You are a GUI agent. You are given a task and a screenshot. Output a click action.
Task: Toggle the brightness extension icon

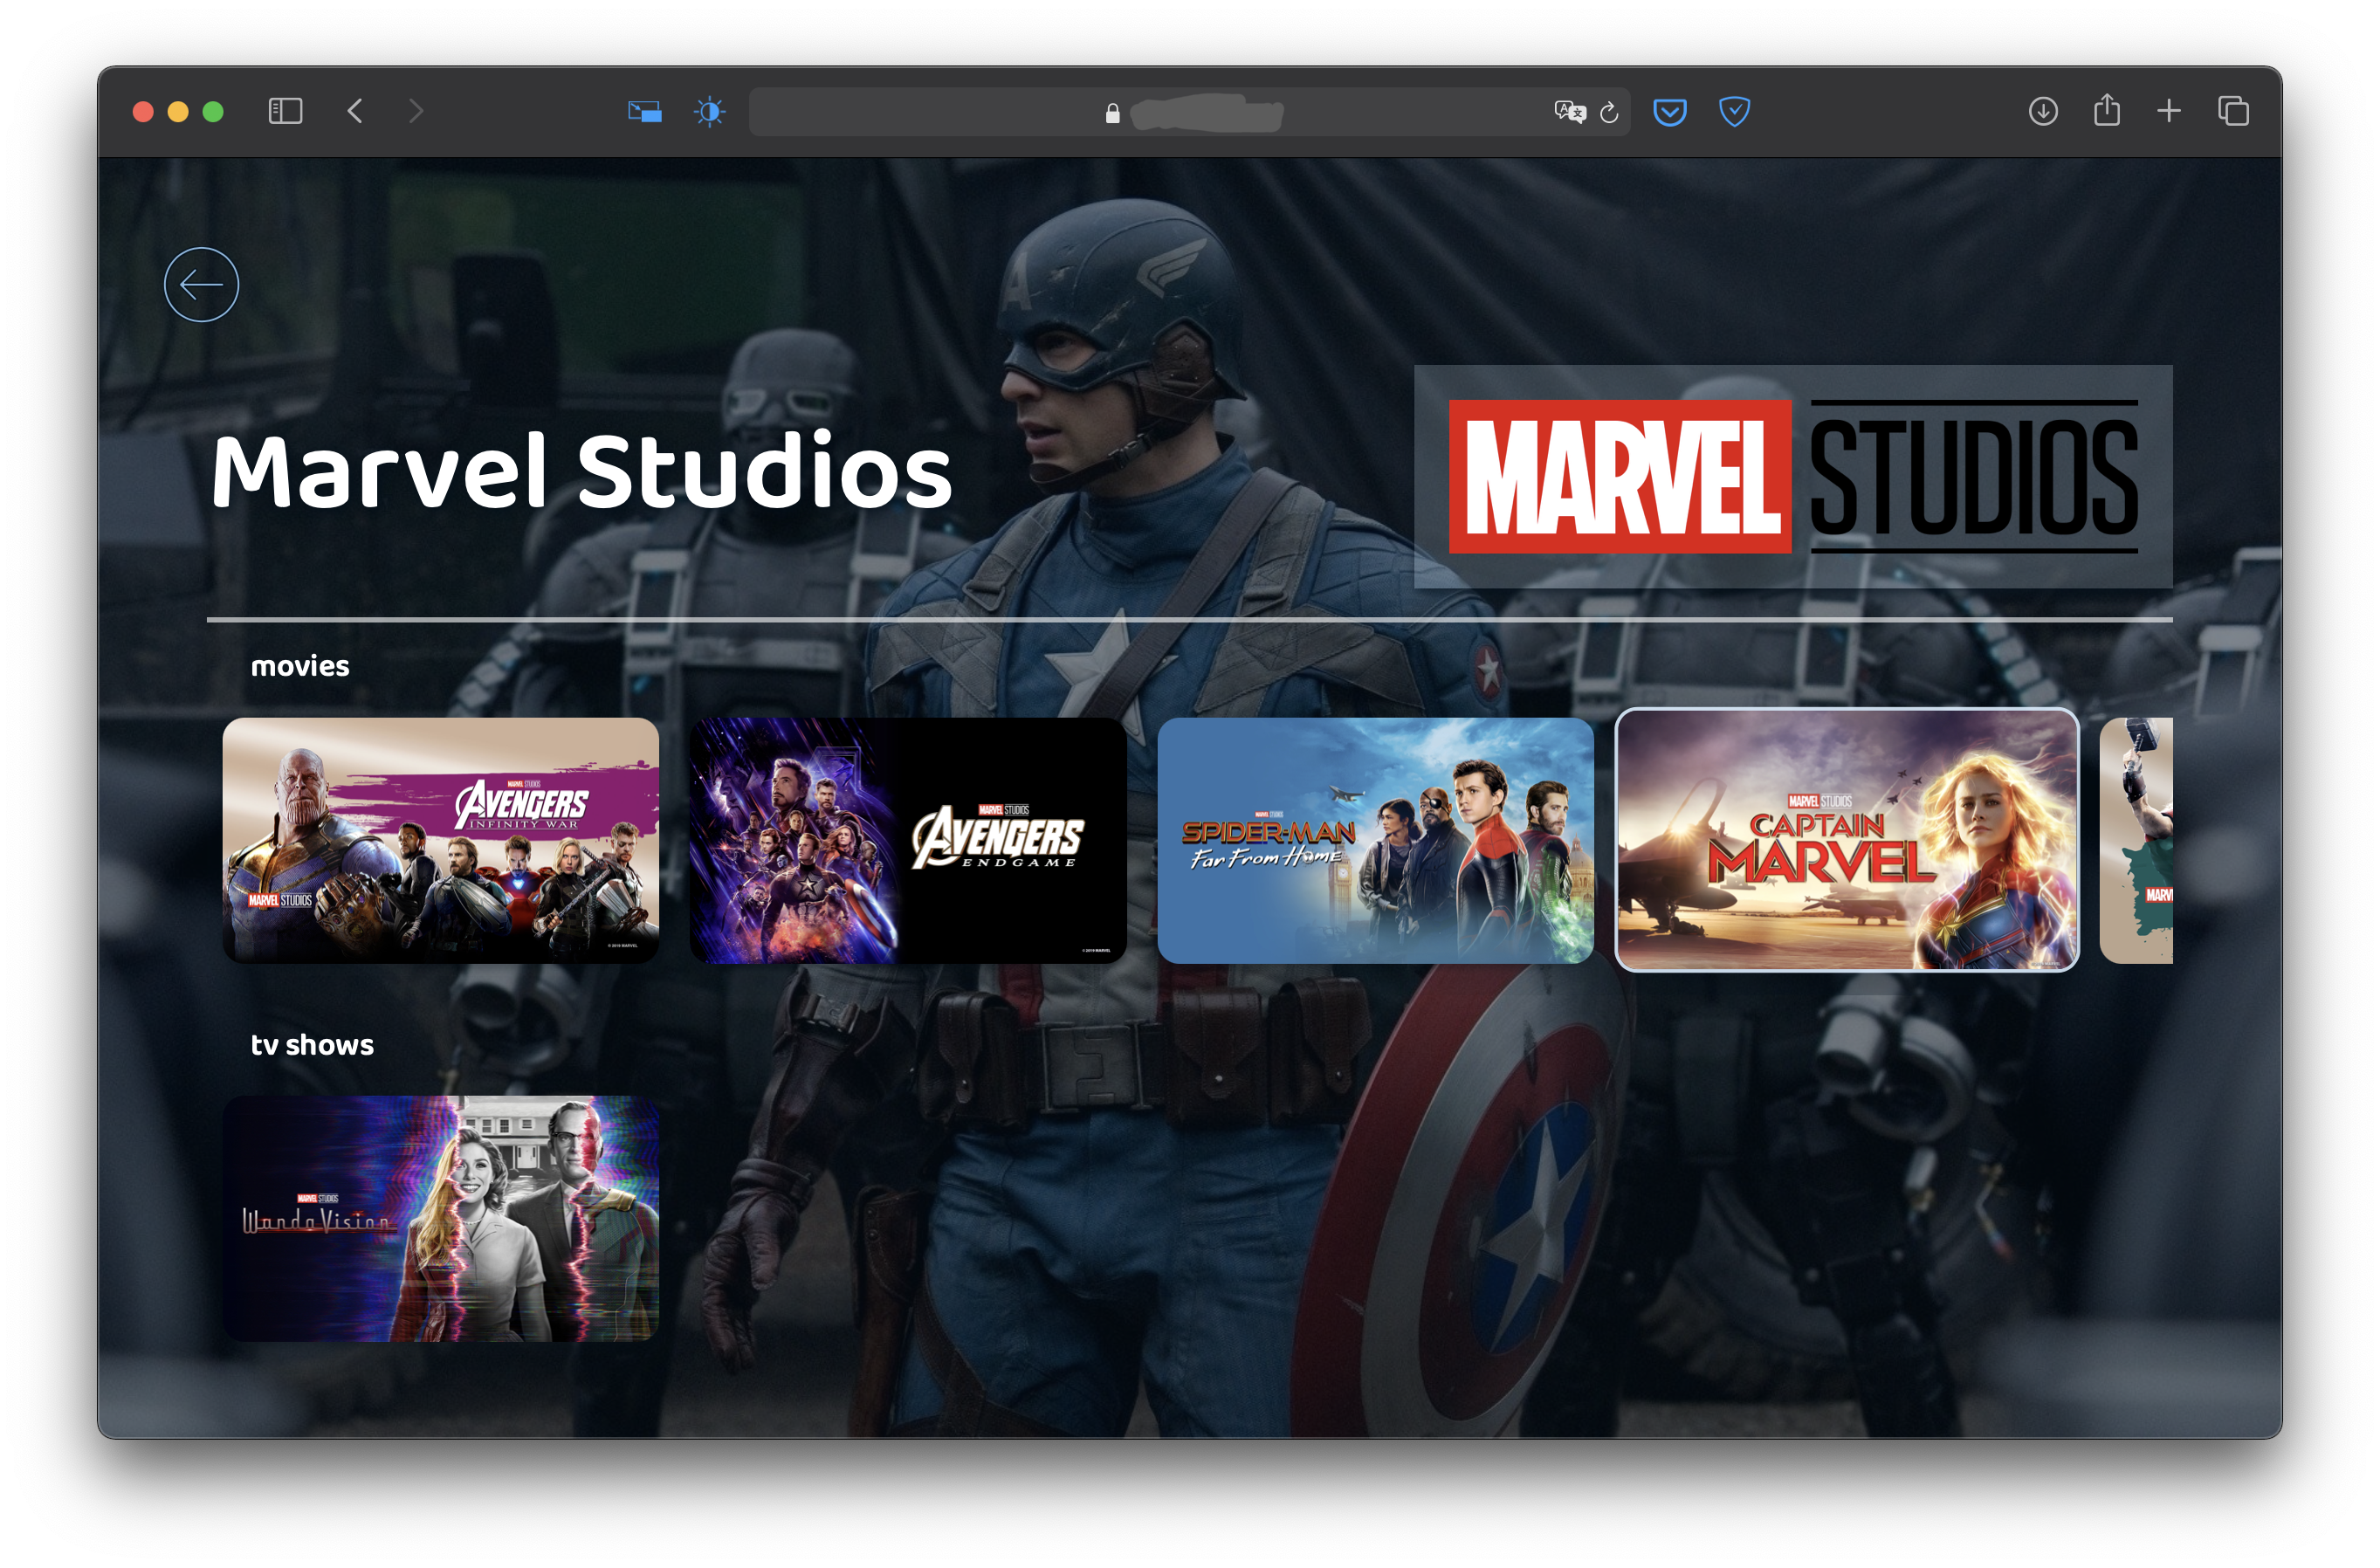(710, 111)
